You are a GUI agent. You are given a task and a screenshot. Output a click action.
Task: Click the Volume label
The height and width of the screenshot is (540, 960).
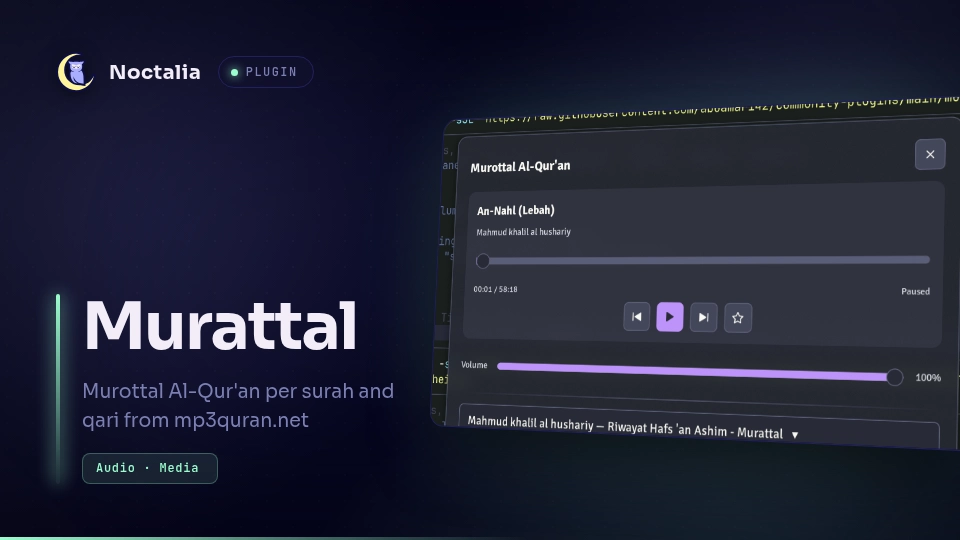pos(474,365)
